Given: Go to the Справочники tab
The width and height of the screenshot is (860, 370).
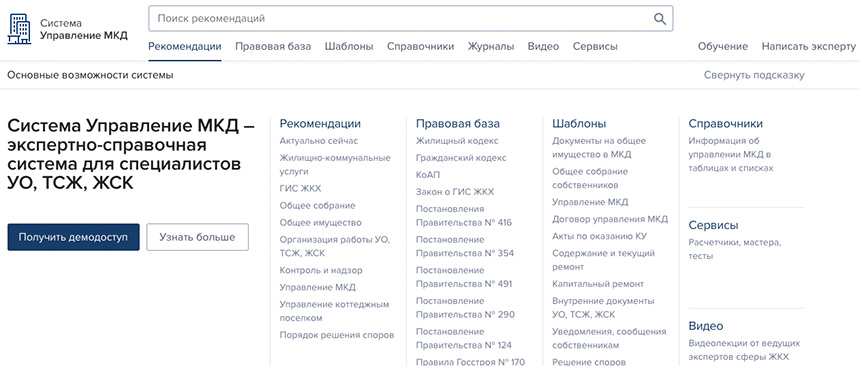Looking at the screenshot, I should [x=421, y=47].
